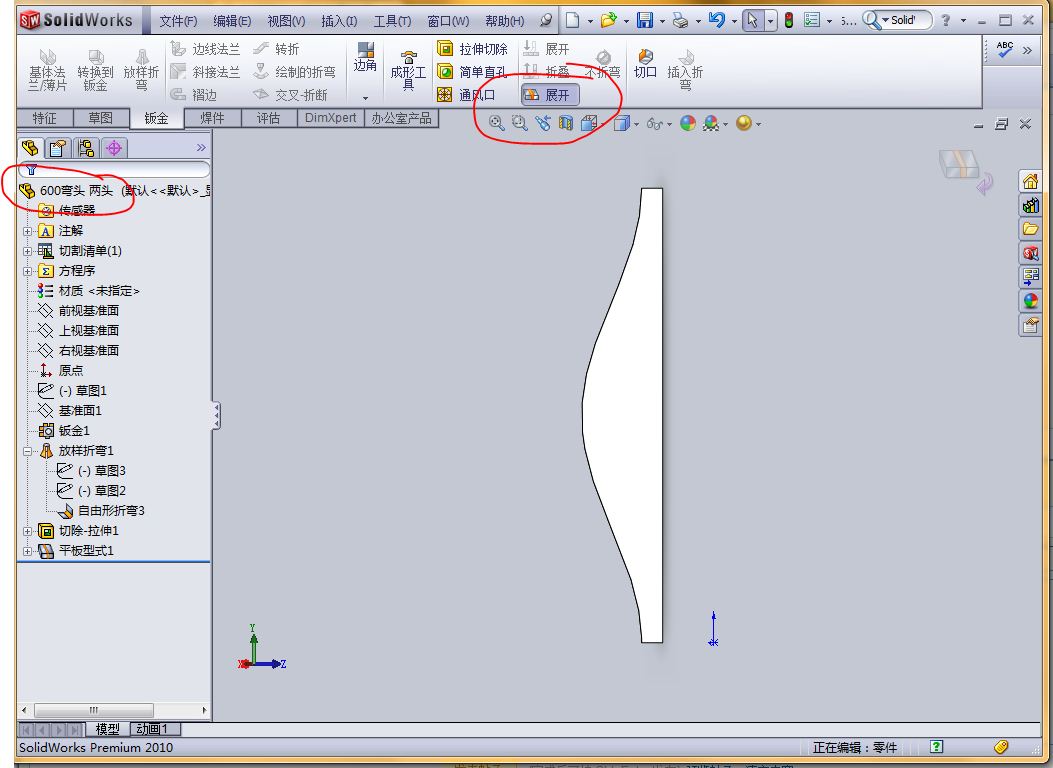Select the 不折弯 no bends tool
The width and height of the screenshot is (1053, 768).
tap(602, 65)
